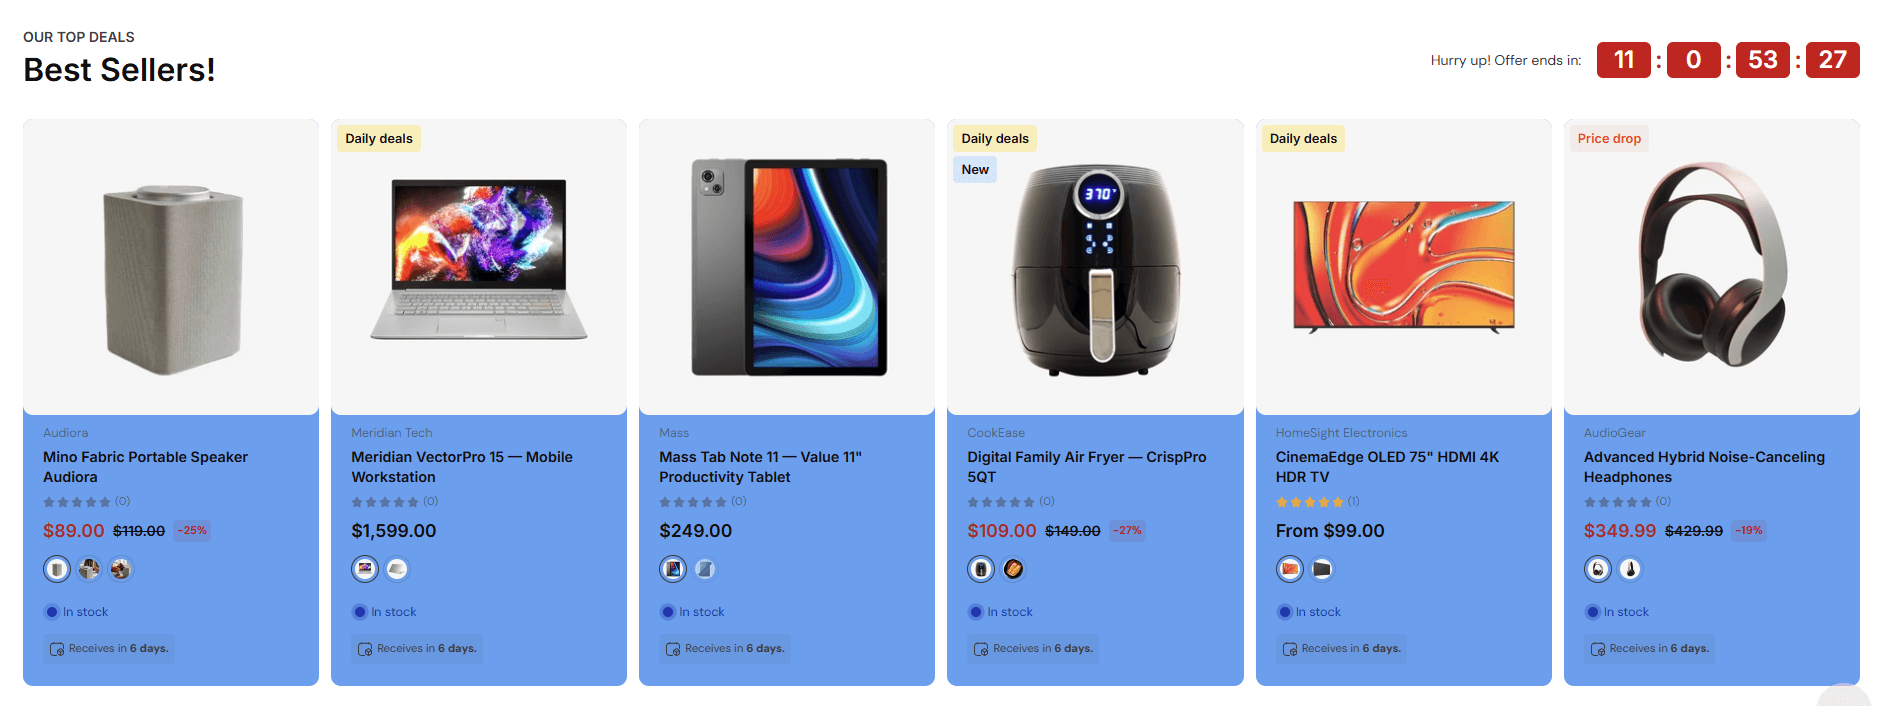The image size is (1885, 706).
Task: Open the Mass Tab Note 11 product link
Action: [761, 467]
